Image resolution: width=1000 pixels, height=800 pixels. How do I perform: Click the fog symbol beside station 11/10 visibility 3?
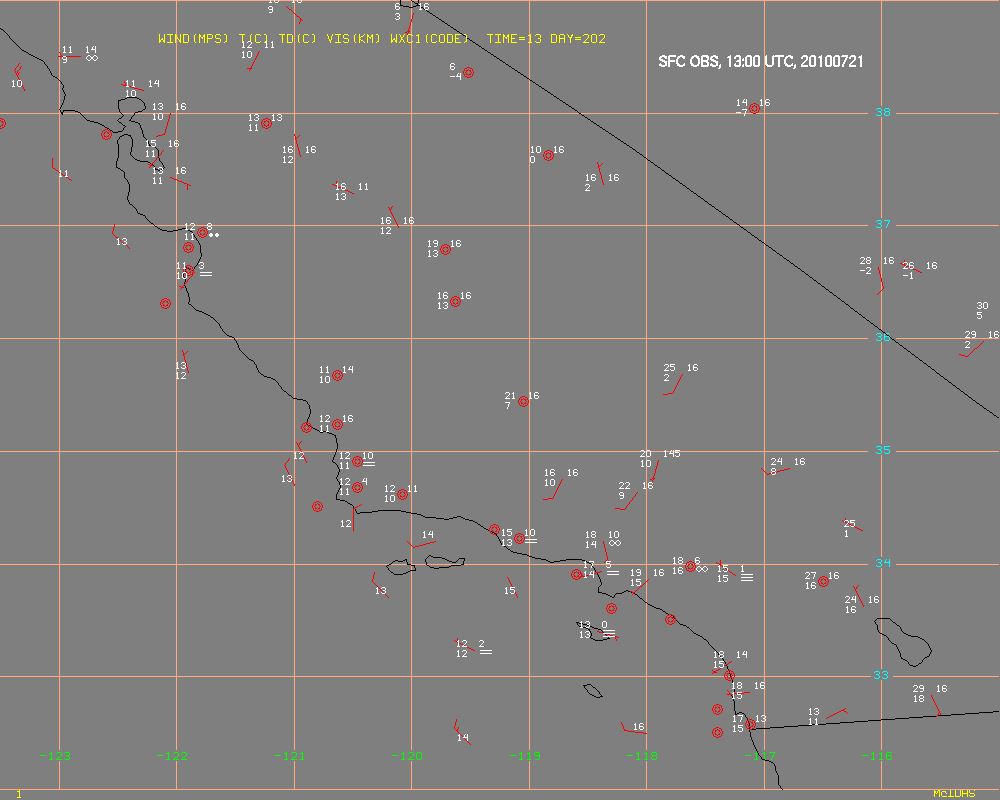coord(206,274)
